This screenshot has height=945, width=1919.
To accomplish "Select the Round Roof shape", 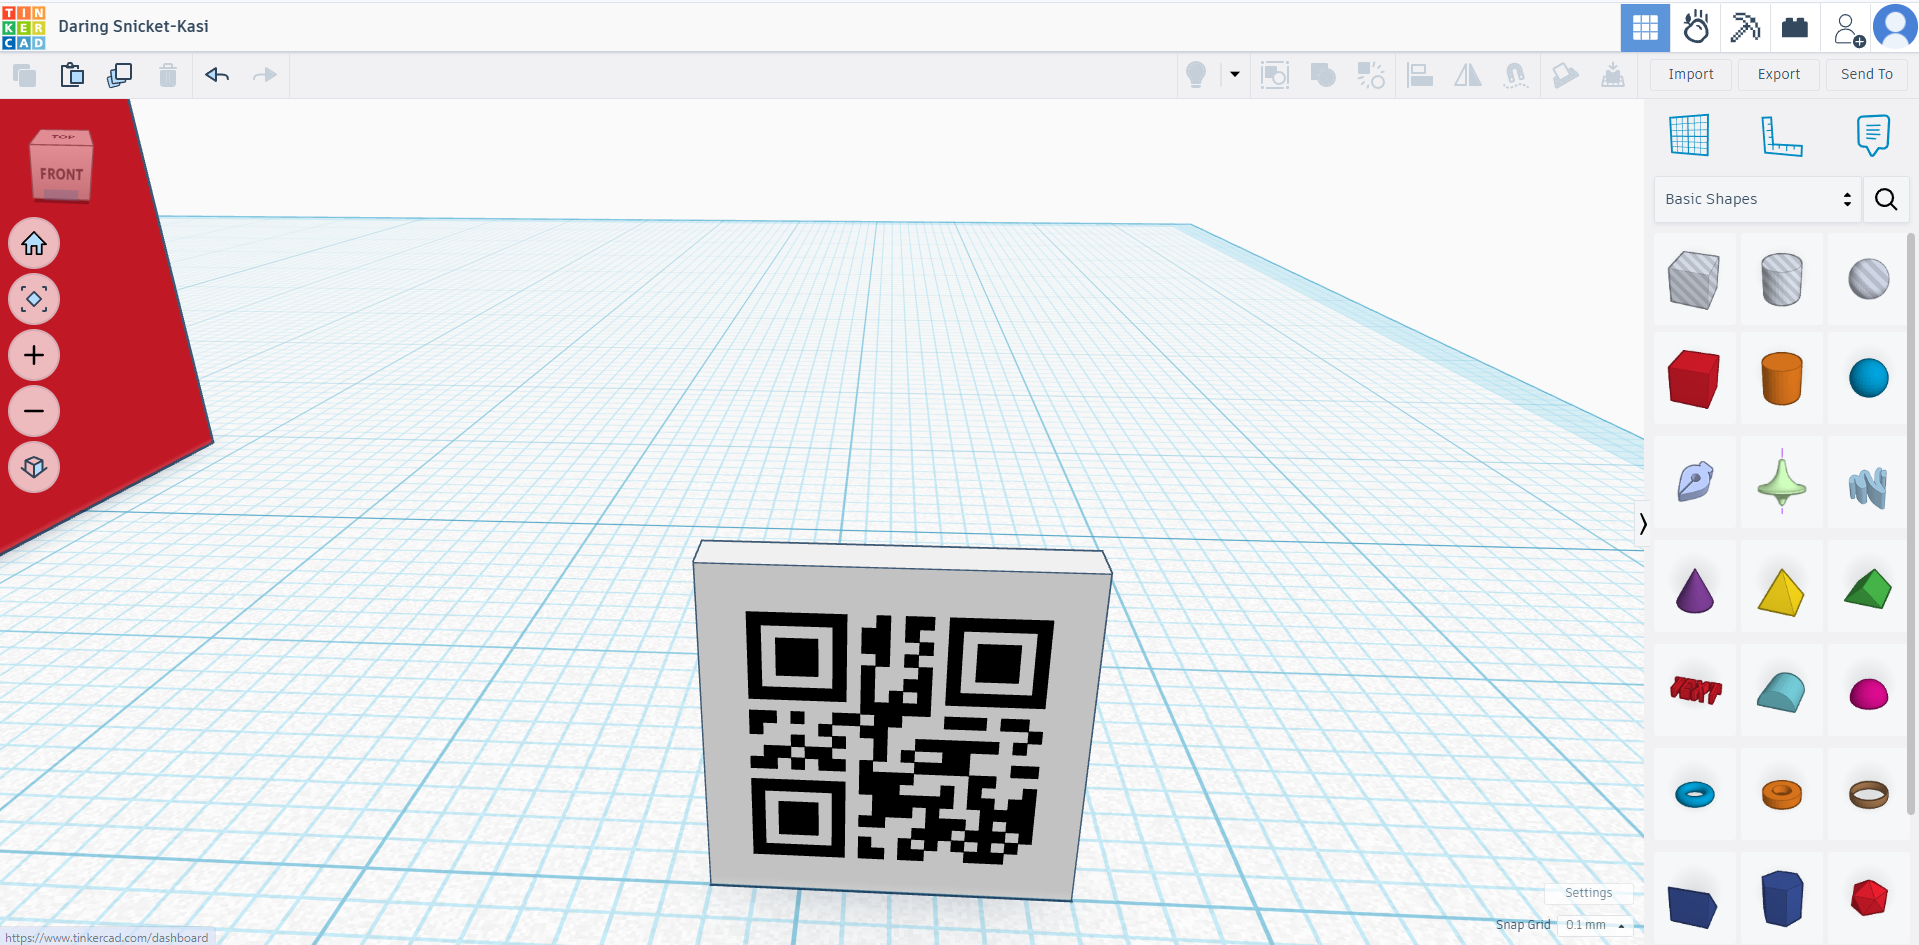I will [x=1781, y=692].
